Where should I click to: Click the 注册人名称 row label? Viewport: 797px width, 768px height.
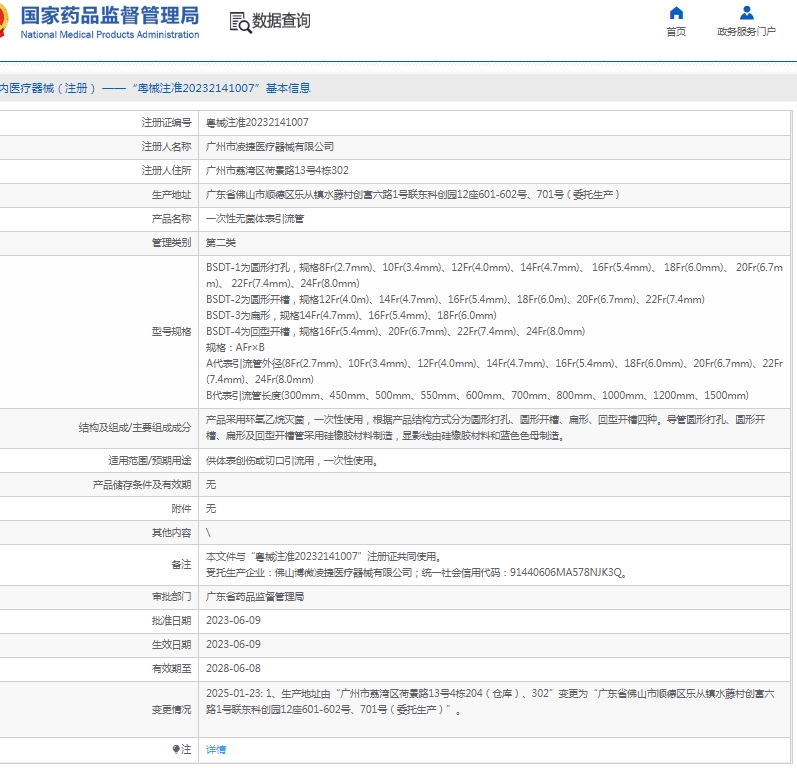point(166,147)
